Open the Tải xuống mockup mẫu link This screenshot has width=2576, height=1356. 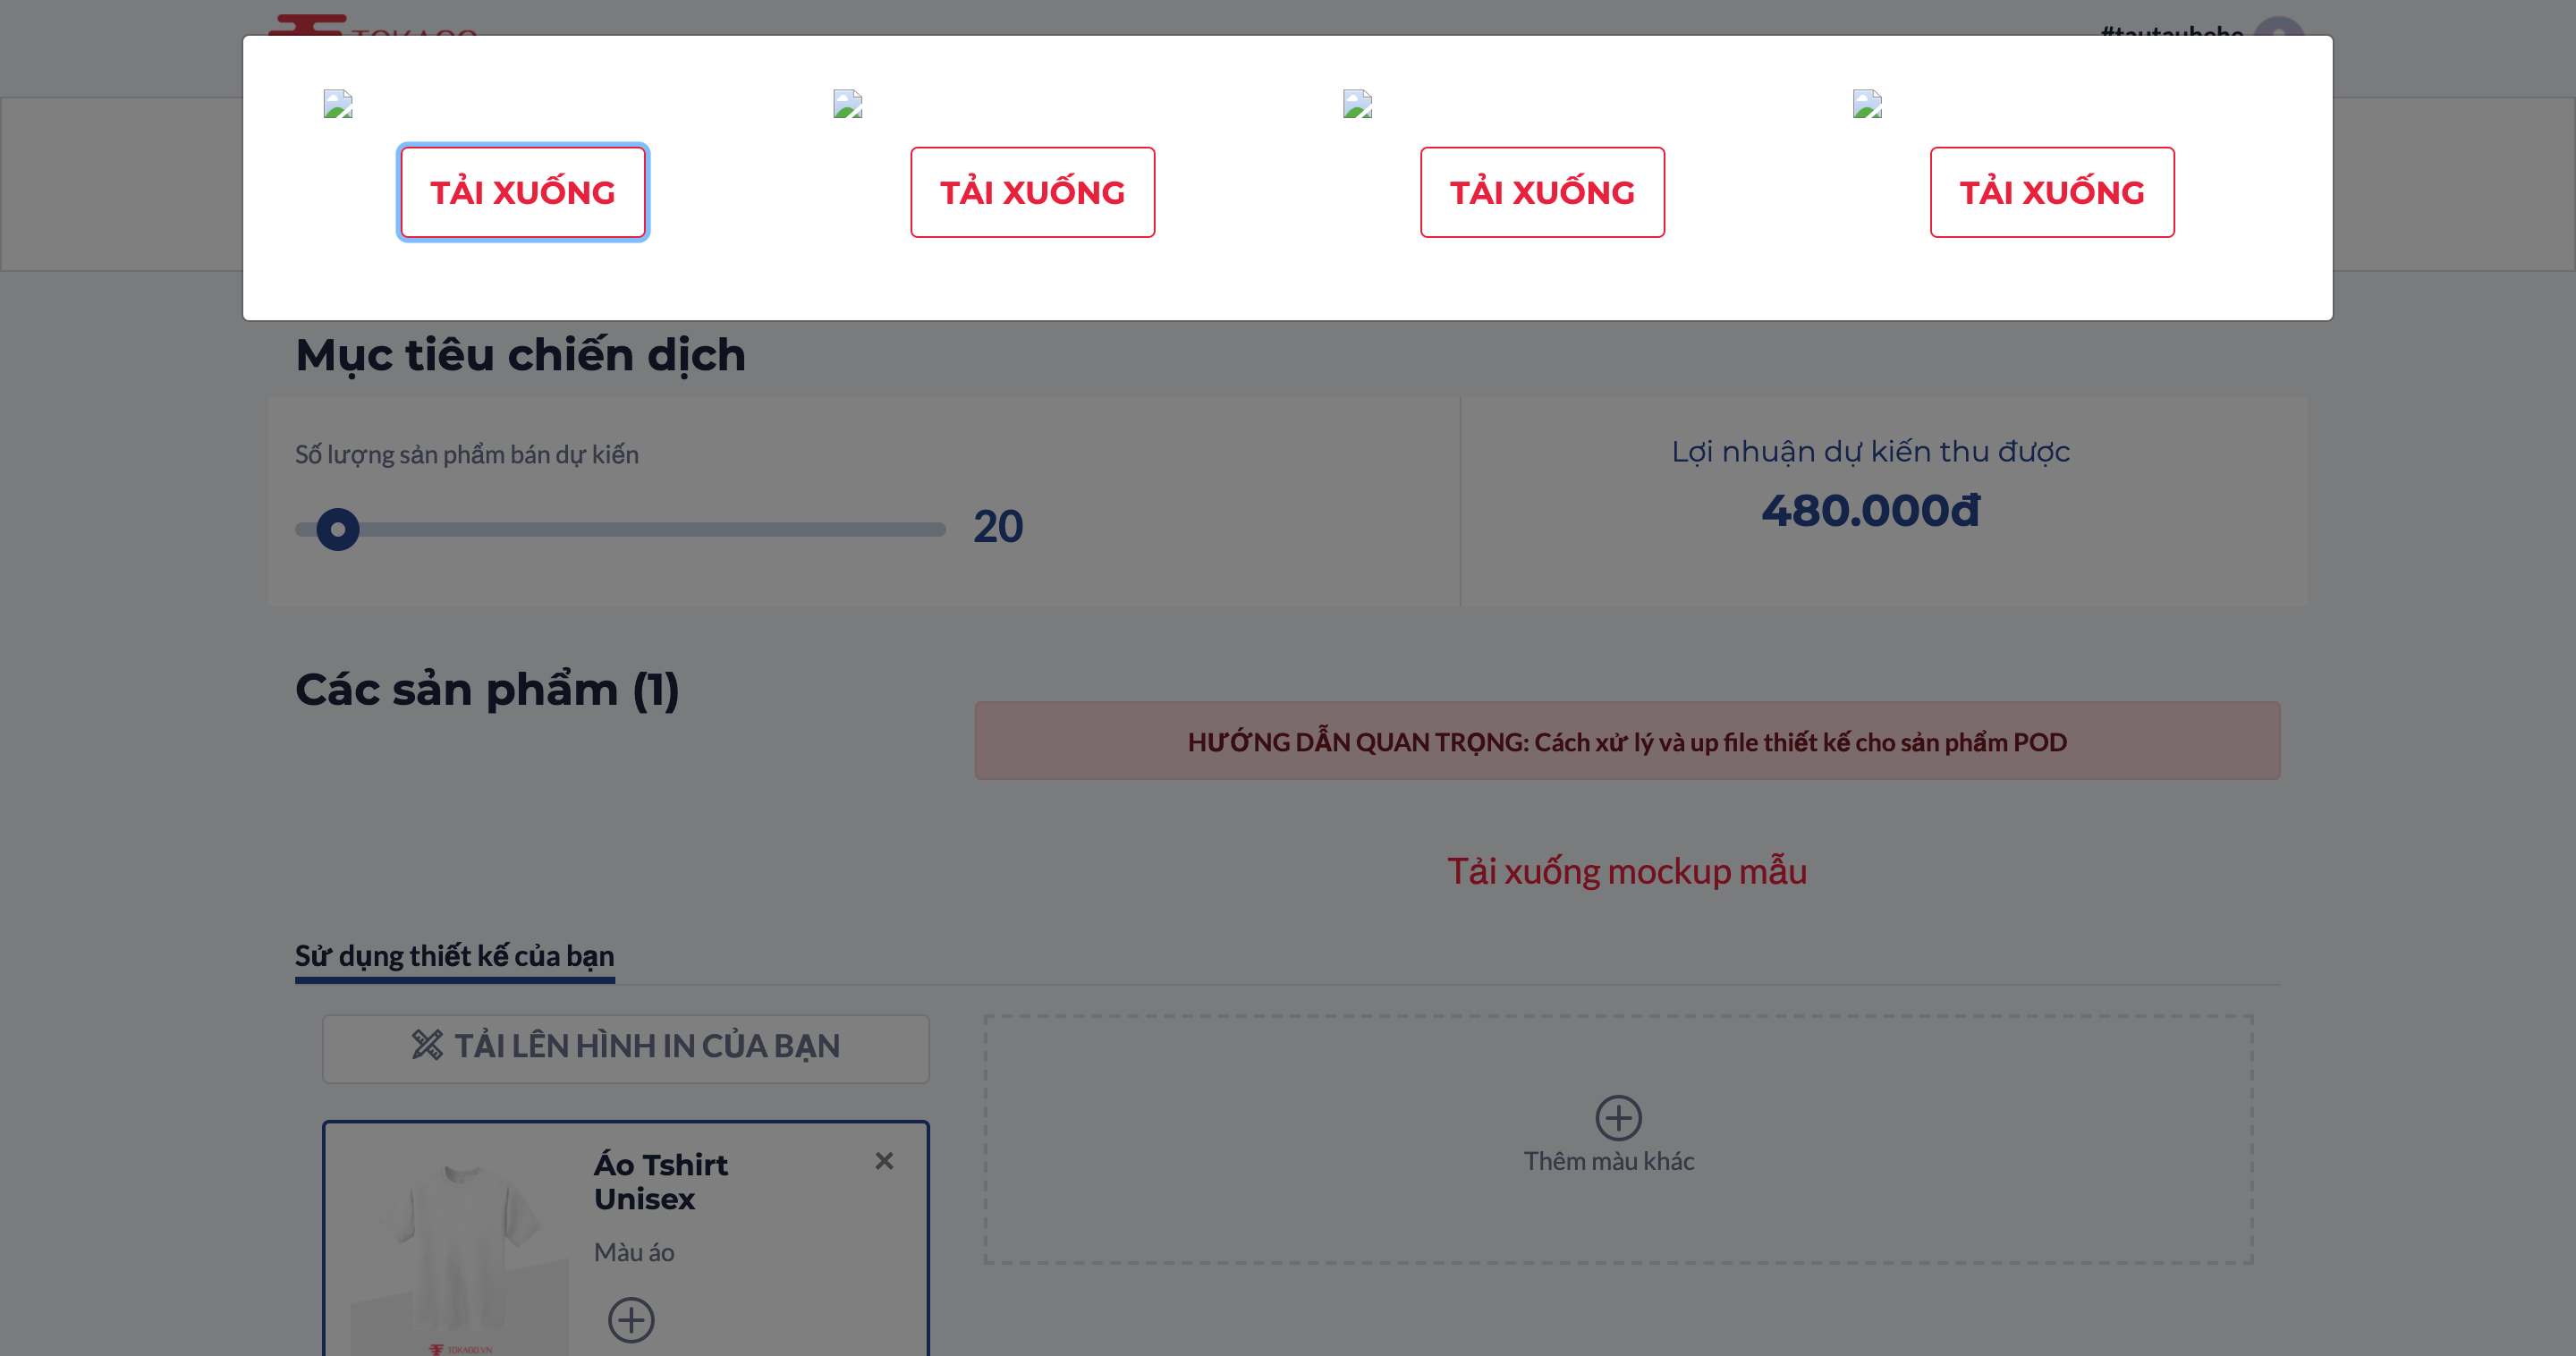[1627, 871]
